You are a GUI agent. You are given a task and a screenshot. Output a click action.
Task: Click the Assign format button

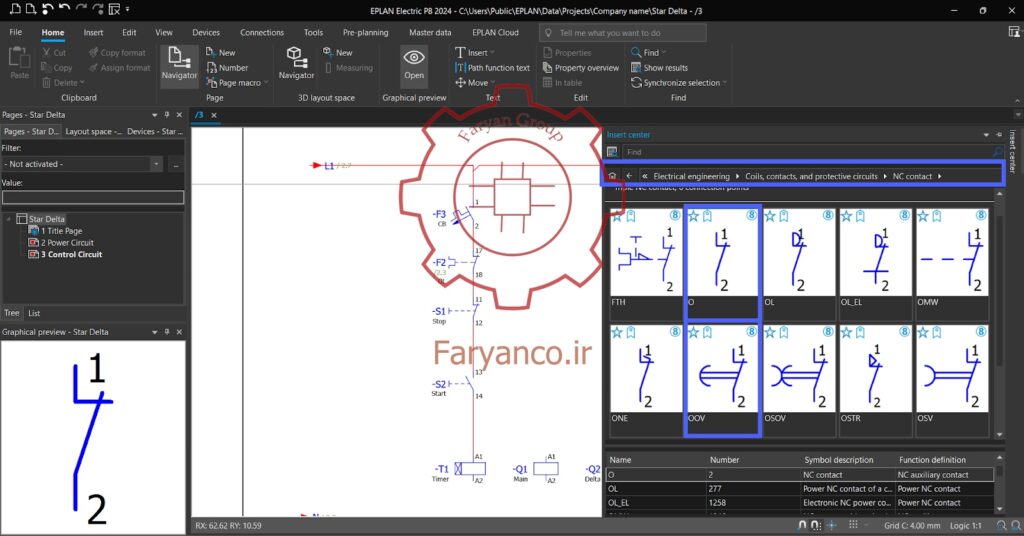coord(120,67)
